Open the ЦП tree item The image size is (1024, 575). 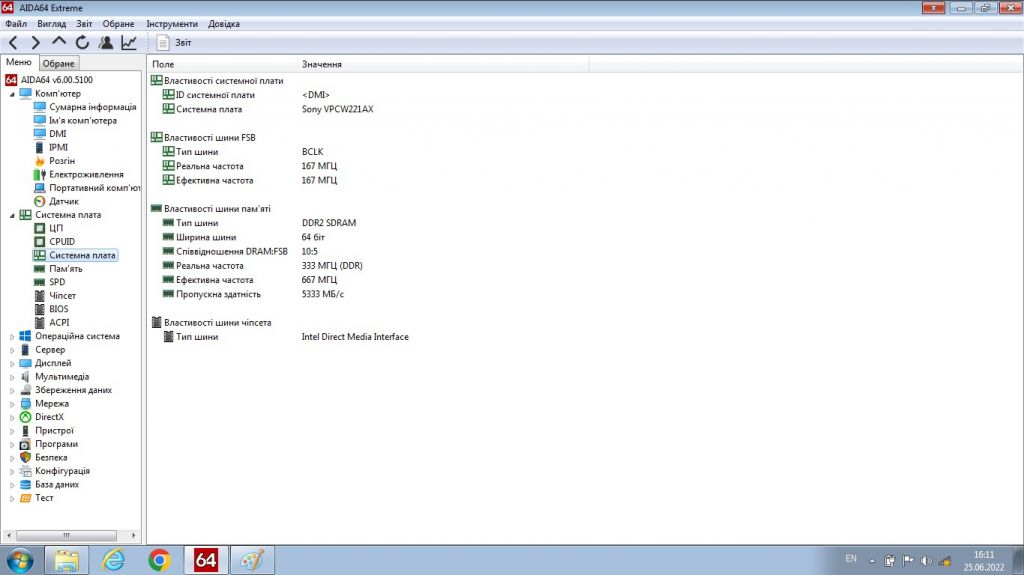(56, 228)
